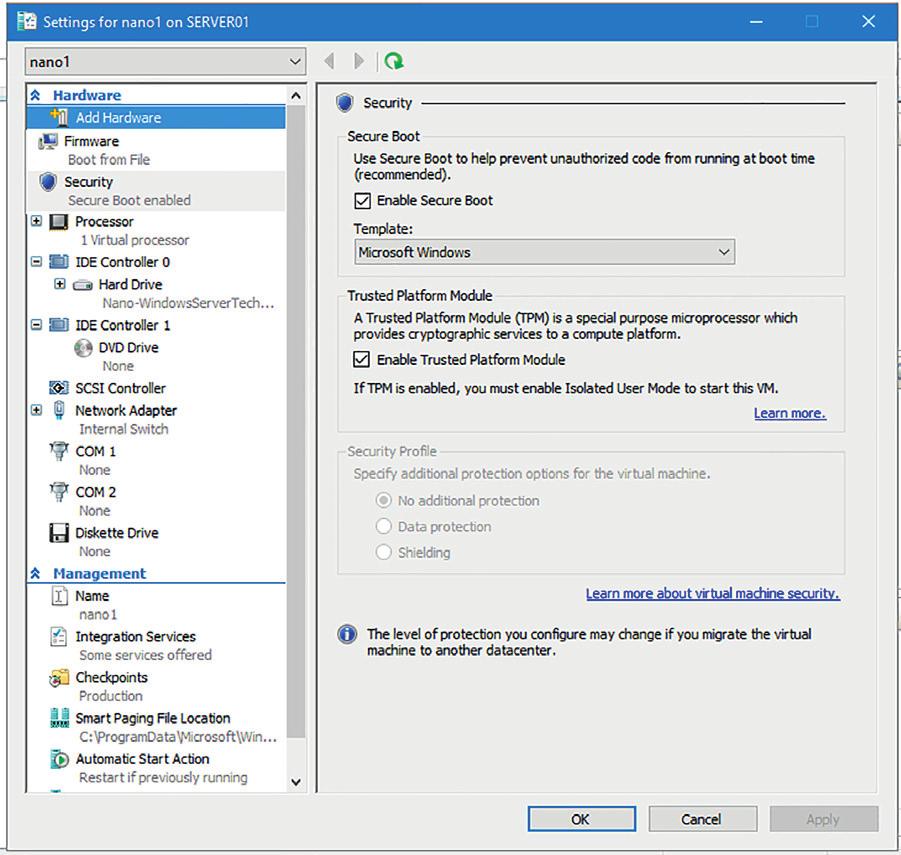Select the SCSI Controller entry
Viewport: 901px width, 855px height.
[156, 388]
